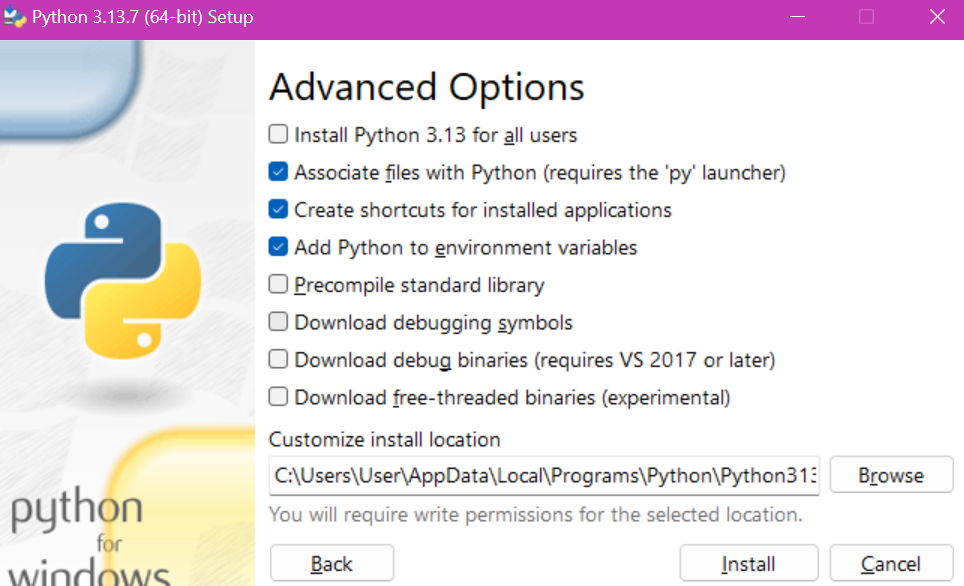Click the install location path field

tap(544, 475)
